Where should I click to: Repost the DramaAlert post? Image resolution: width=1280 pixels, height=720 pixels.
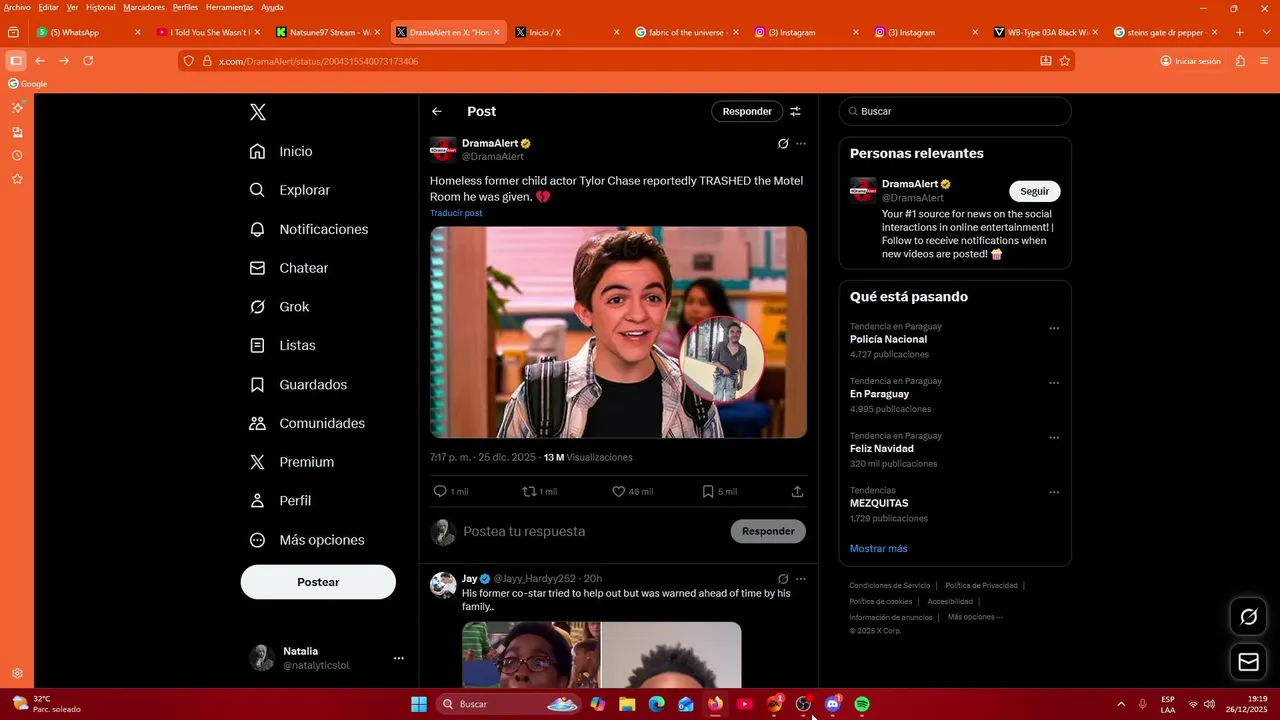coord(529,491)
